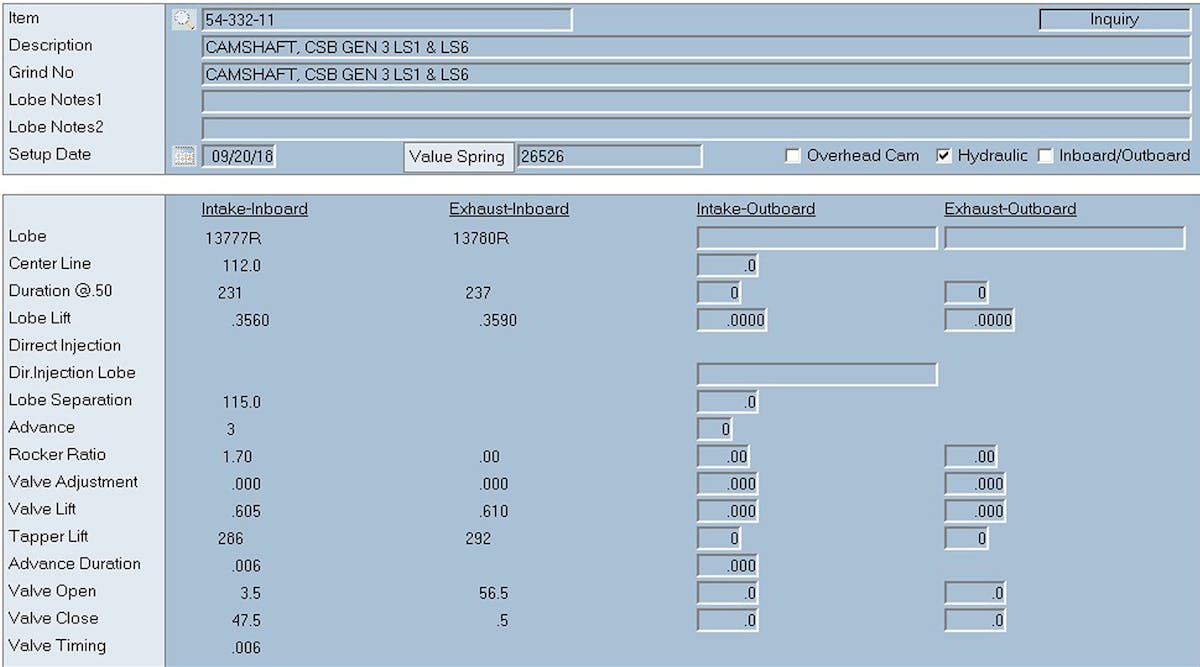
Task: Select the Lobe Notes2 empty field
Action: pos(695,128)
